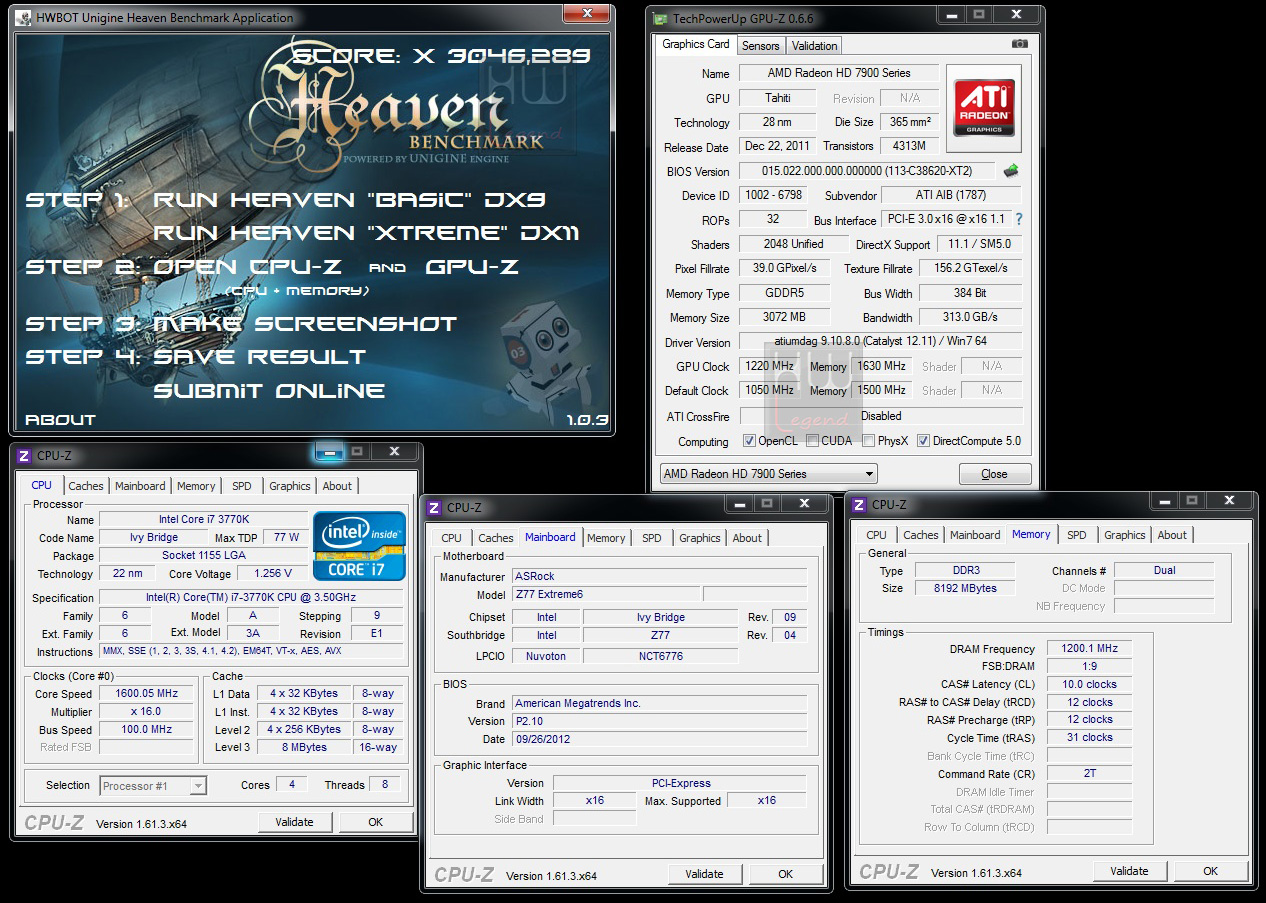Image resolution: width=1266 pixels, height=903 pixels.
Task: Click Submit Online in the Heaven window
Action: [269, 391]
